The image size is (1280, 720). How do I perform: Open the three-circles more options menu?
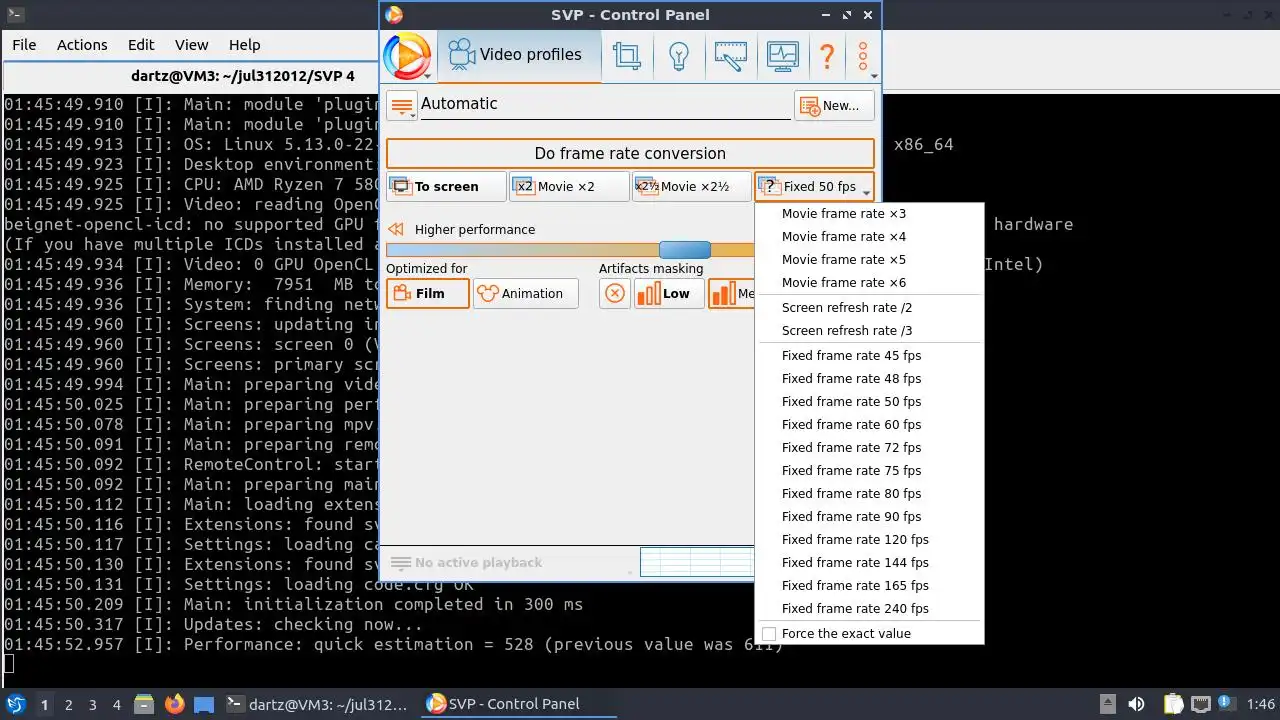(864, 56)
